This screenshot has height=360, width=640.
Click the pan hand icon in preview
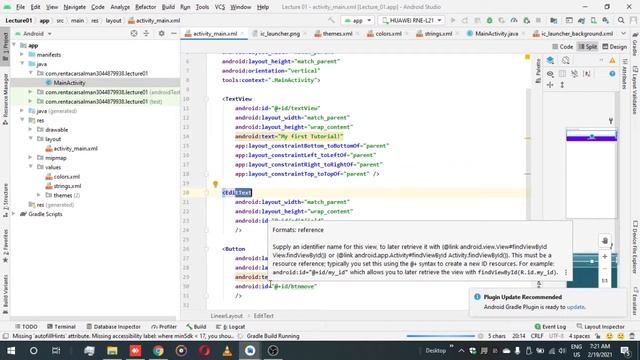(605, 240)
